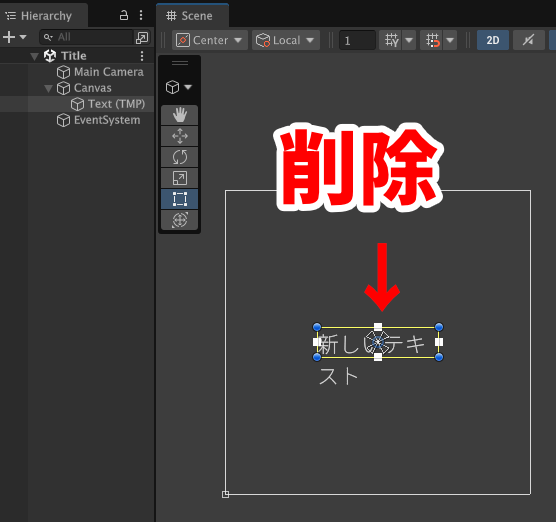Screen dimensions: 556x522
Task: Click the top-right blue corner handle
Action: pyautogui.click(x=439, y=327)
